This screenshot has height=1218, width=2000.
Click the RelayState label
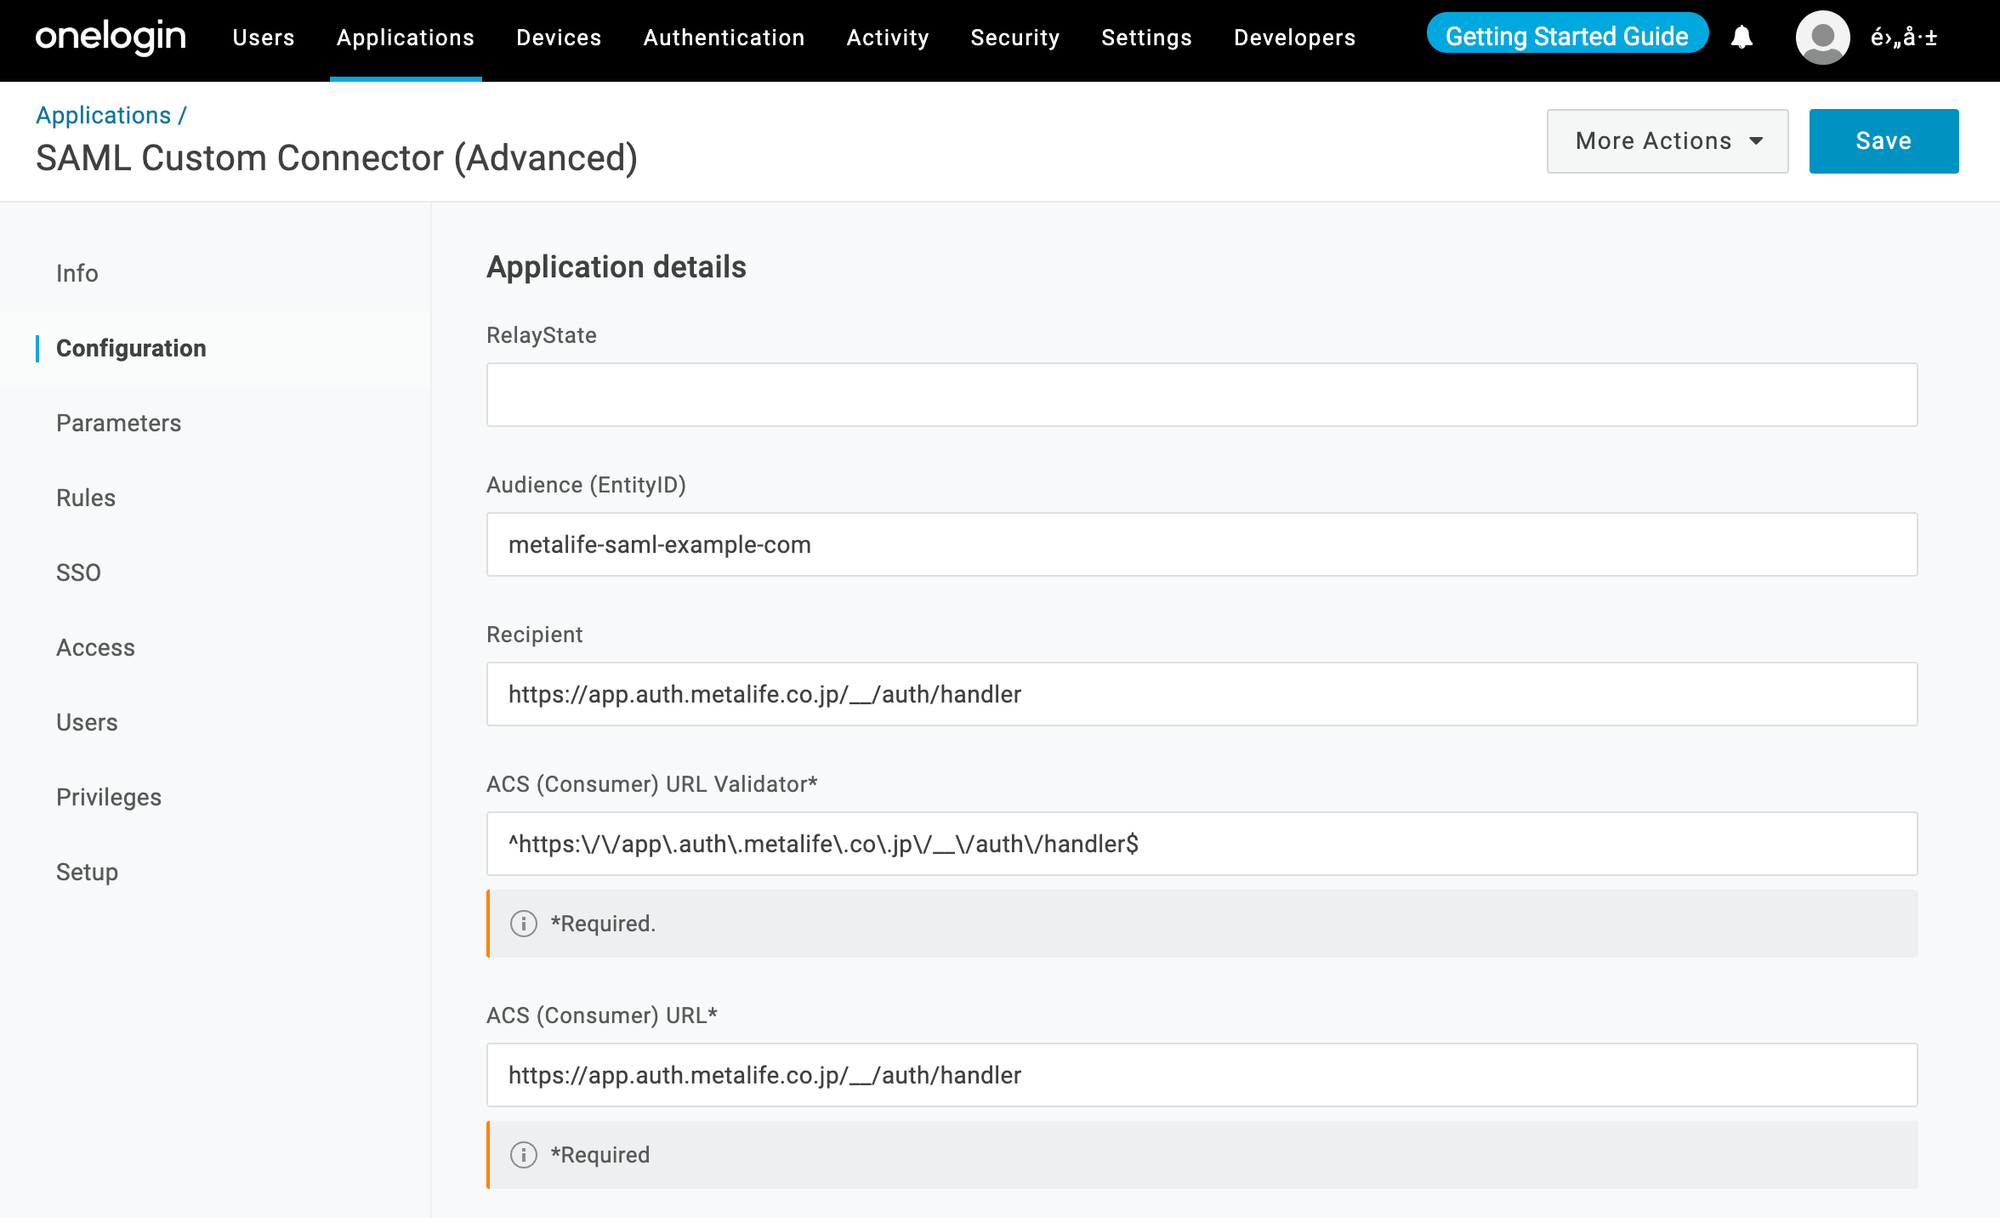click(541, 335)
